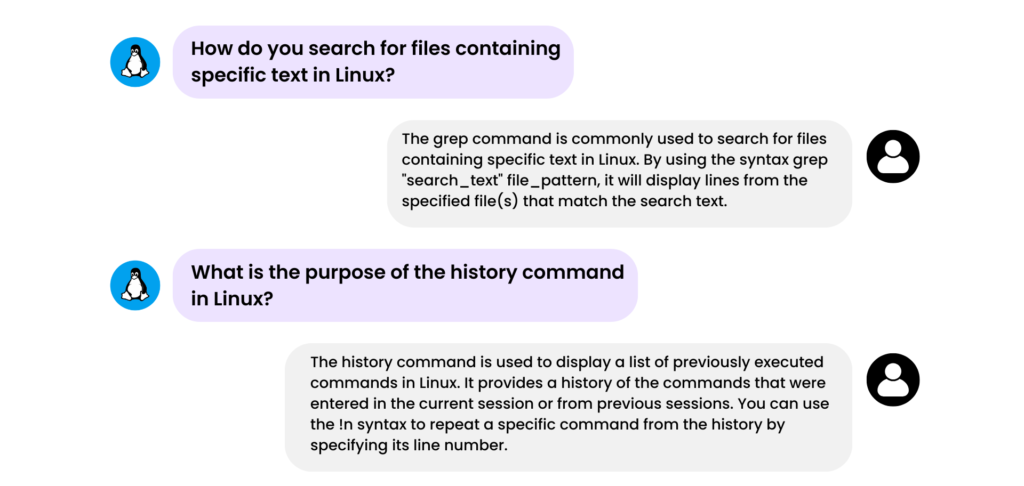The height and width of the screenshot is (486, 1024).
Task: Click the "!n" syntax text in the history answer
Action: (x=347, y=425)
